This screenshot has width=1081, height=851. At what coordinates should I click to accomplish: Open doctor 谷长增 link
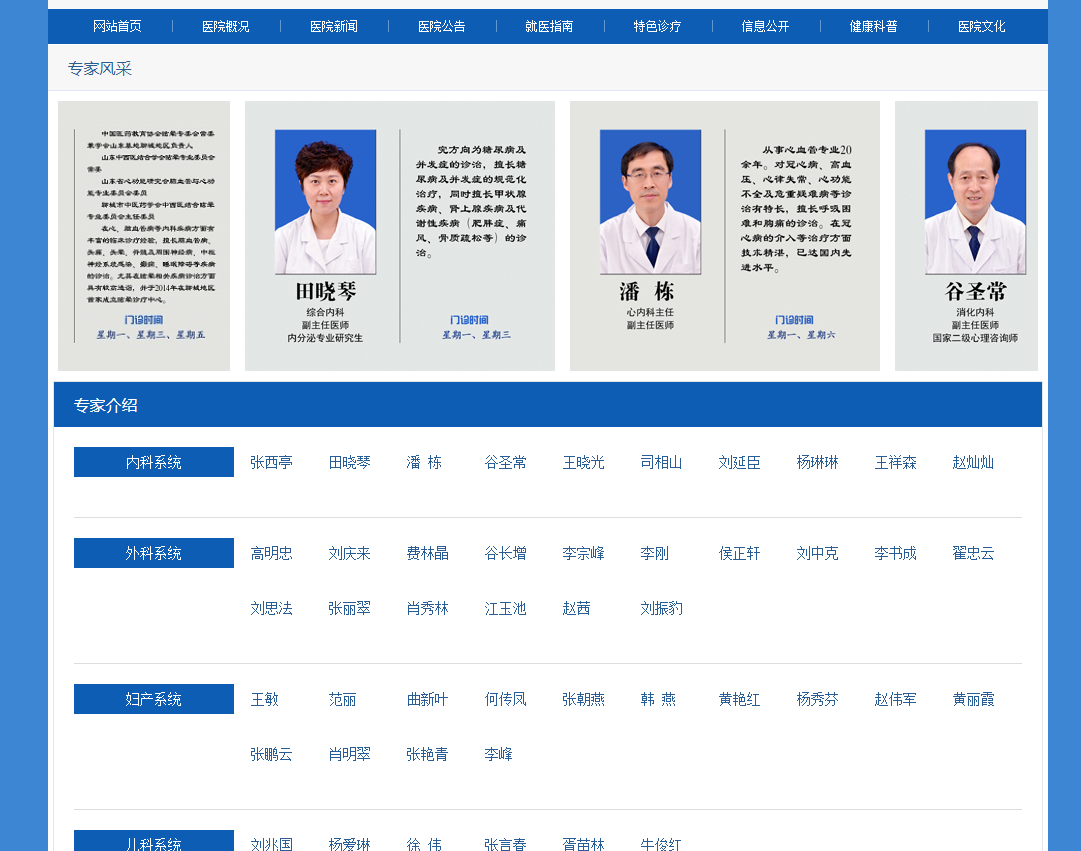[505, 553]
